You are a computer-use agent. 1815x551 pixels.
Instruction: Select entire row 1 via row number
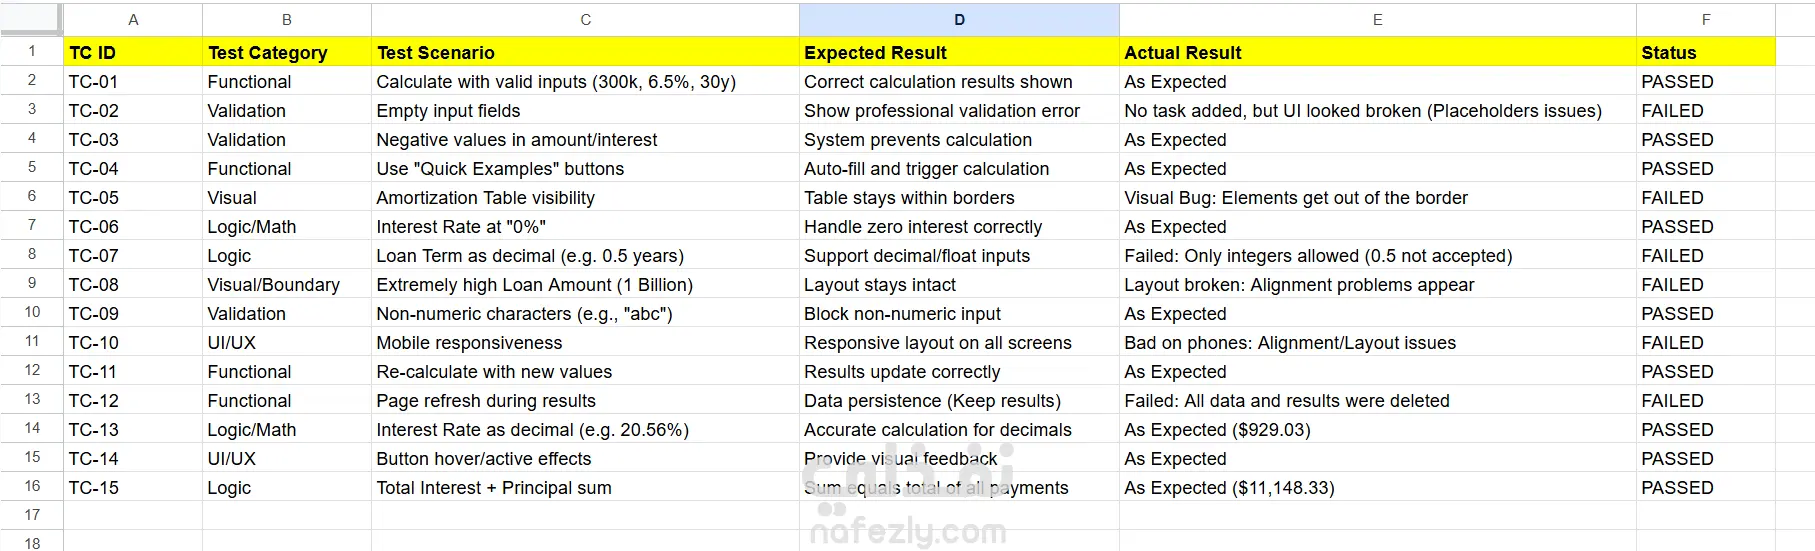point(32,52)
